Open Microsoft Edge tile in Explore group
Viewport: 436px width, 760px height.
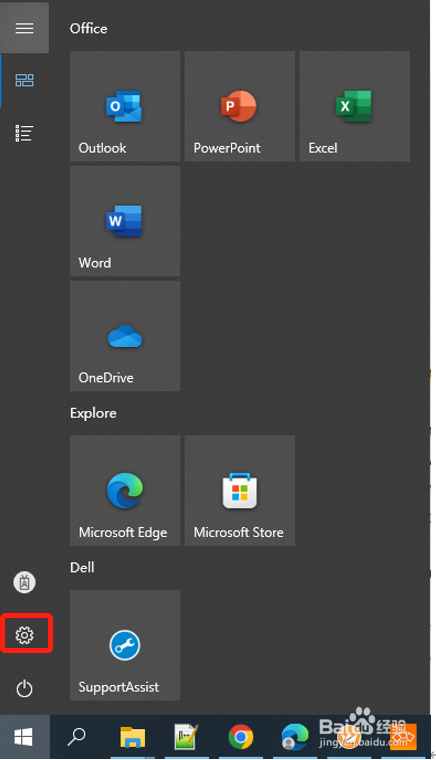point(125,491)
